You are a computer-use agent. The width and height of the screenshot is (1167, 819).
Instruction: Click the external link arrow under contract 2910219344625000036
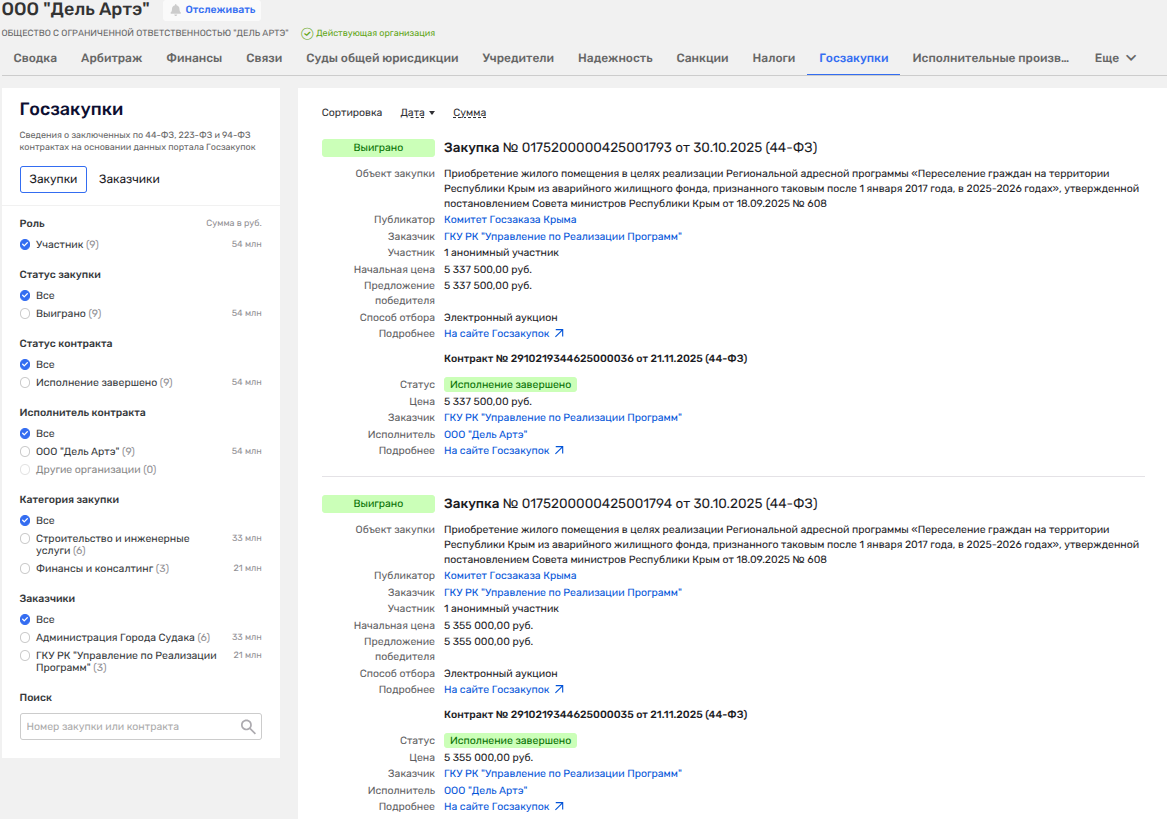[559, 451]
